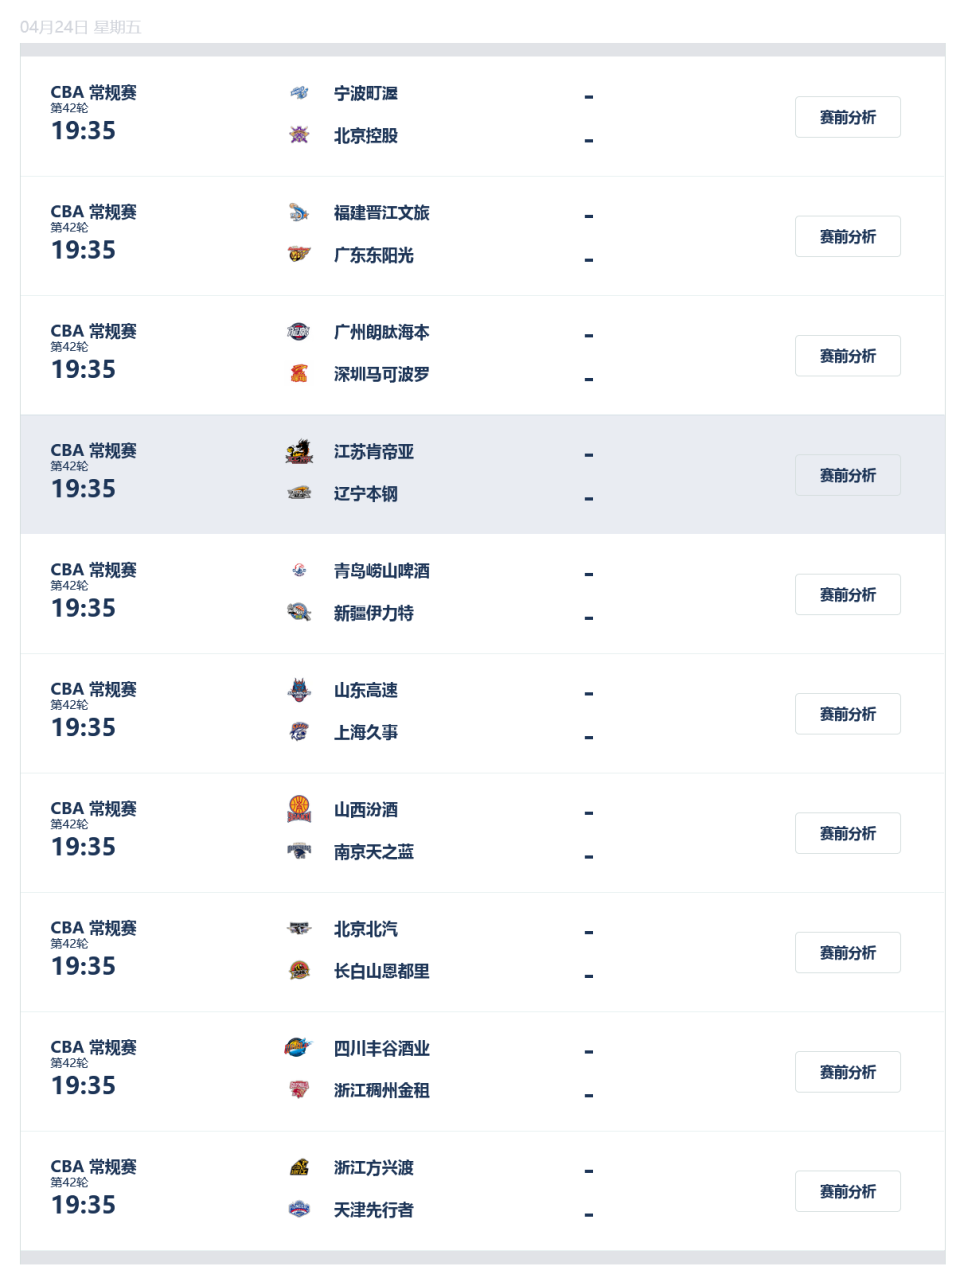Click the 山东高速 team logo
Viewport: 960px width, 1274px height.
299,690
